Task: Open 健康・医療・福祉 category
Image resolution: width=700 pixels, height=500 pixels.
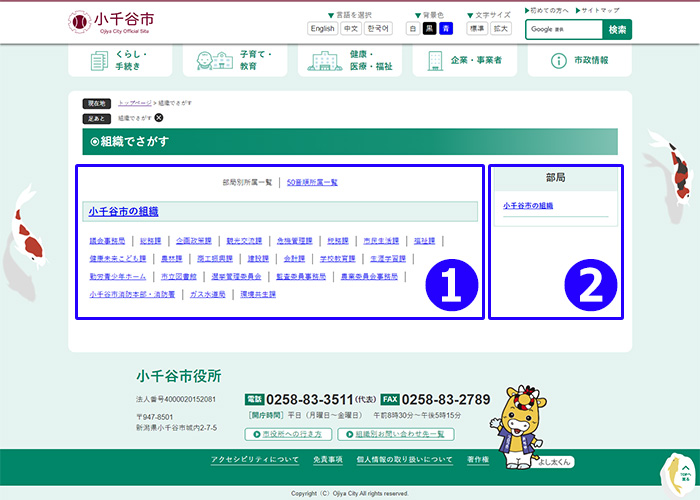Action: [350, 60]
